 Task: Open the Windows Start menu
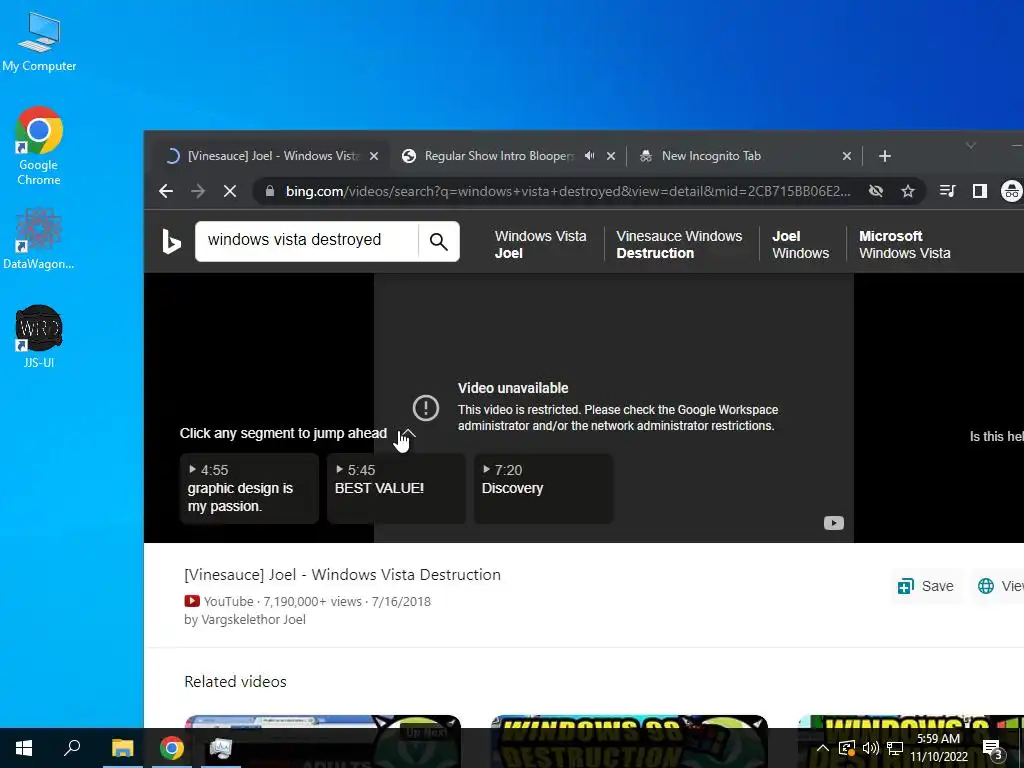24,748
